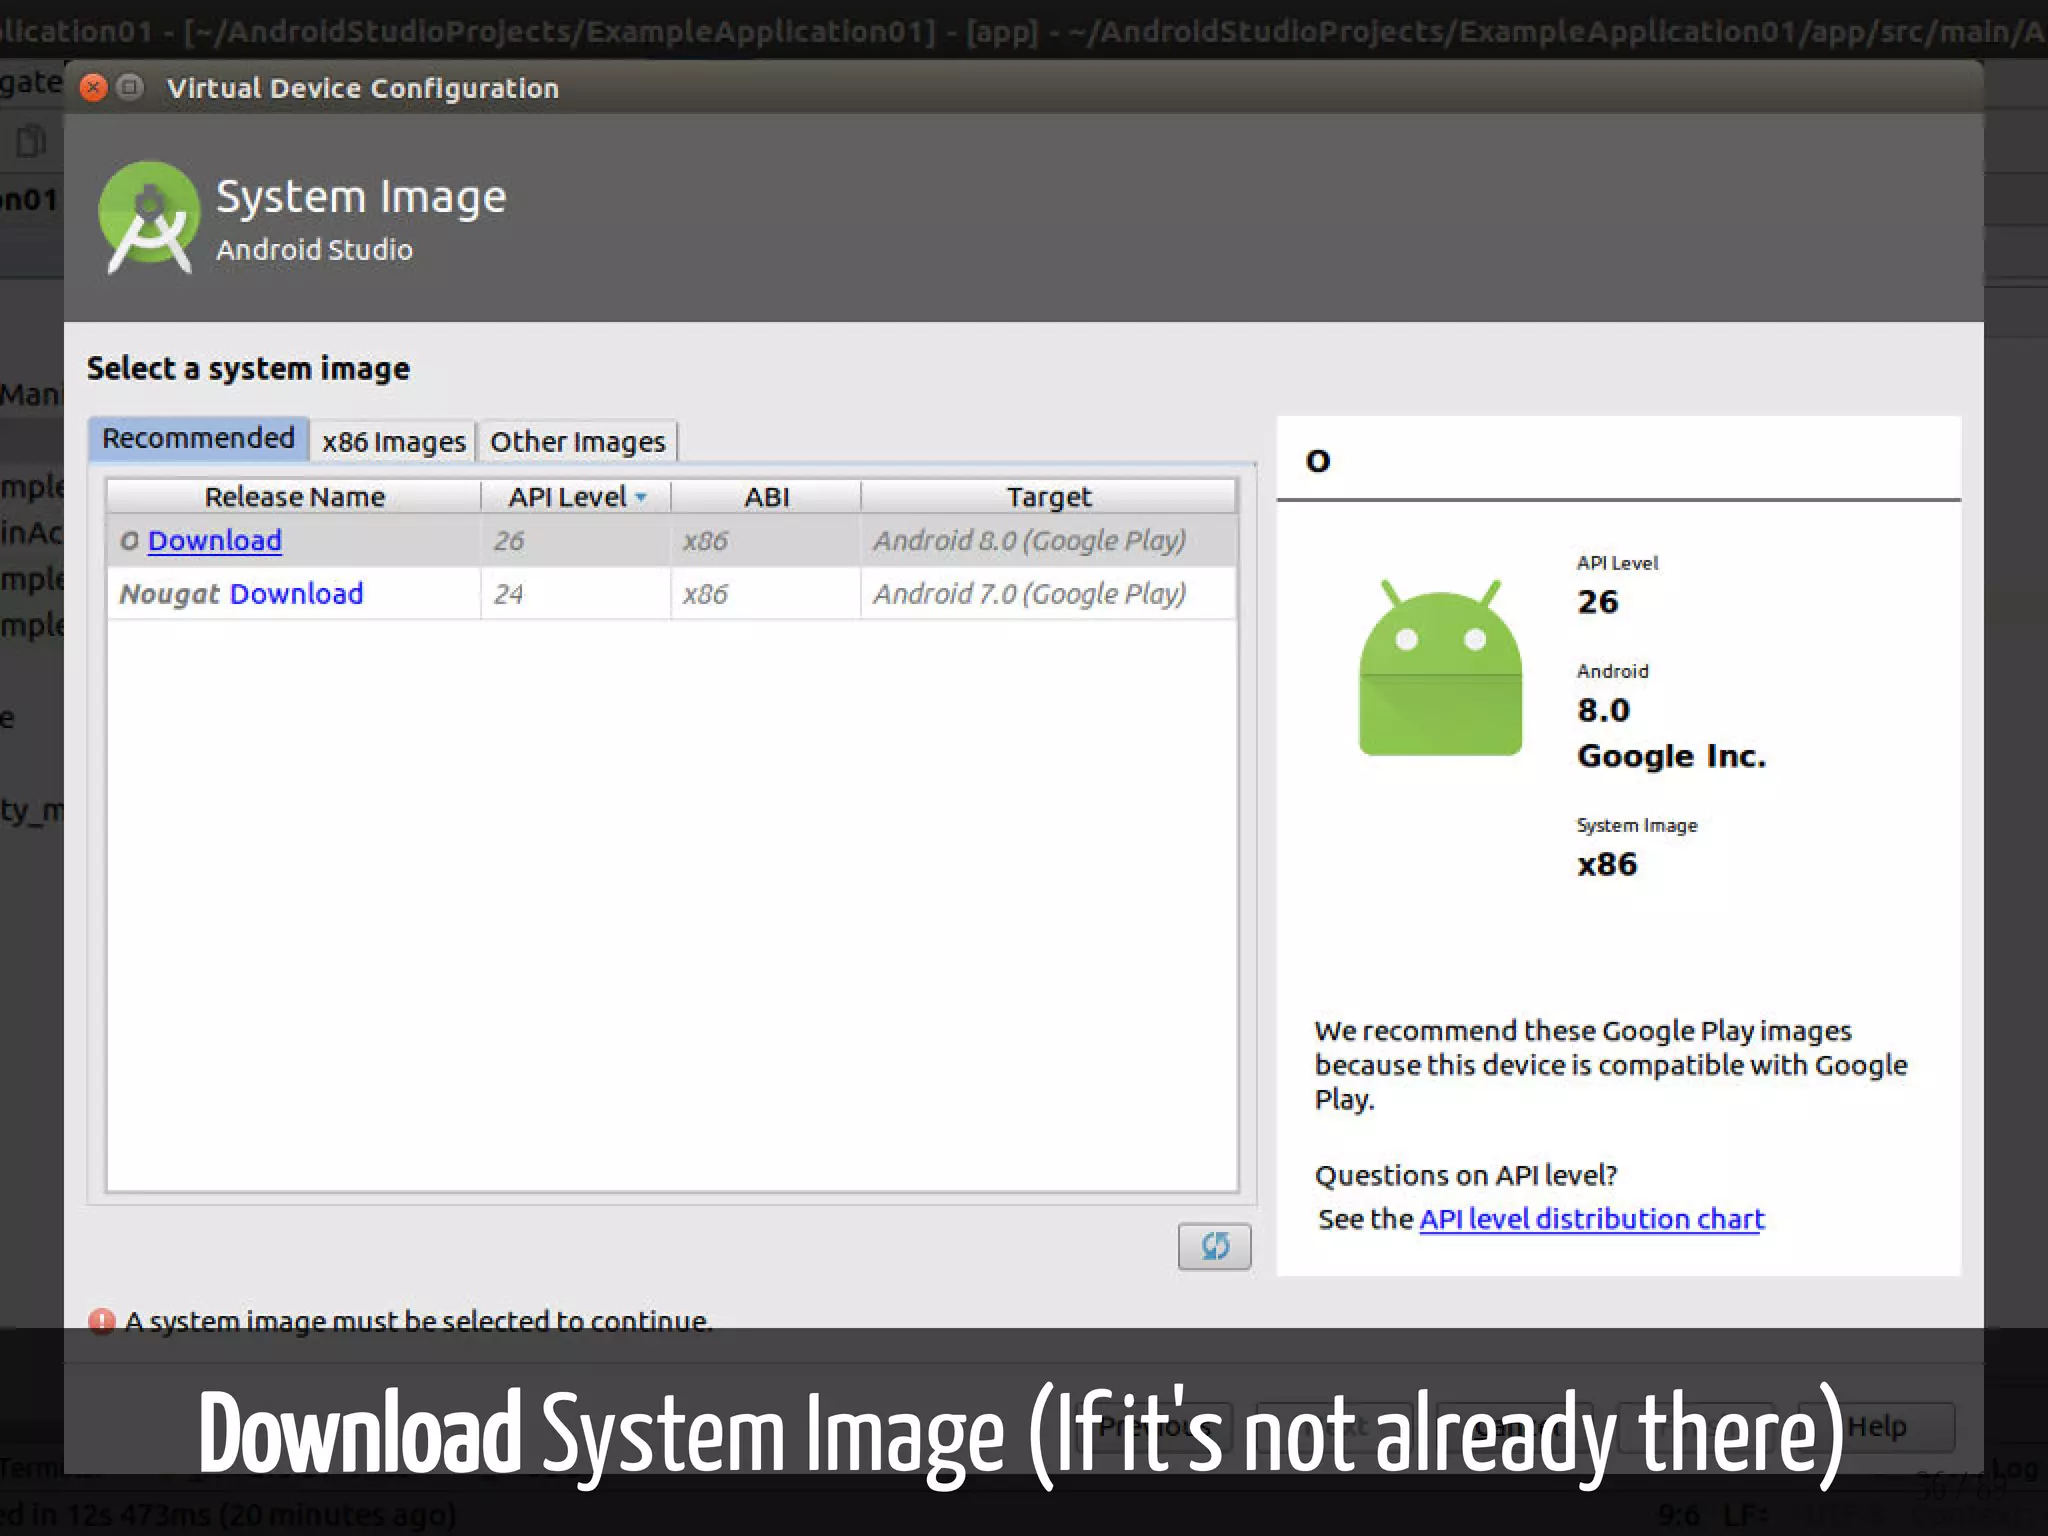The height and width of the screenshot is (1536, 2048).
Task: Open the Recommended tab
Action: click(x=198, y=438)
